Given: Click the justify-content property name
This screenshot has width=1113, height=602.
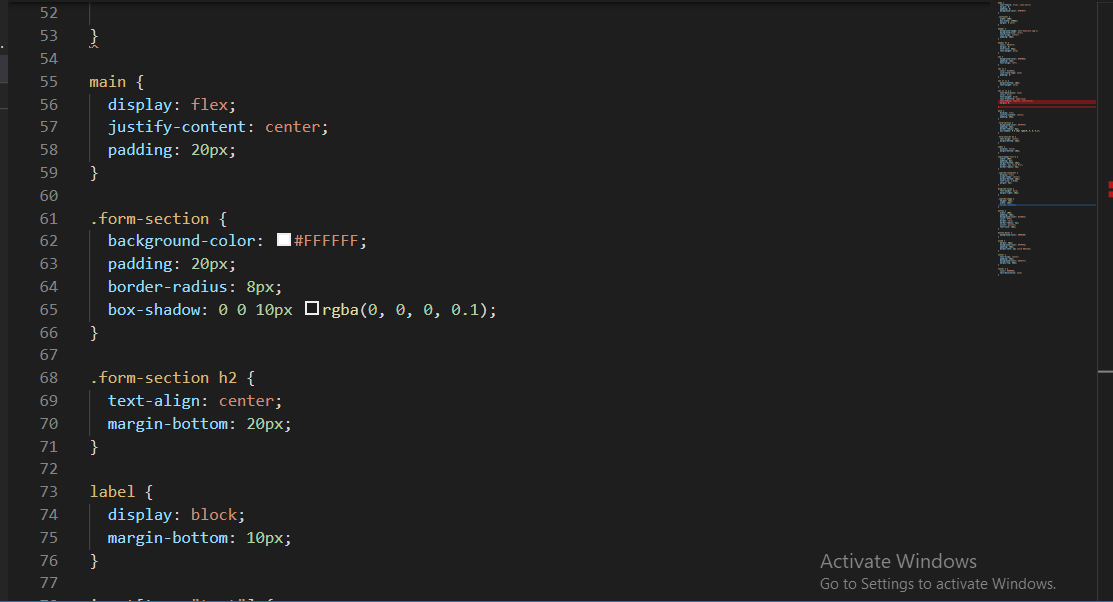Looking at the screenshot, I should point(177,127).
